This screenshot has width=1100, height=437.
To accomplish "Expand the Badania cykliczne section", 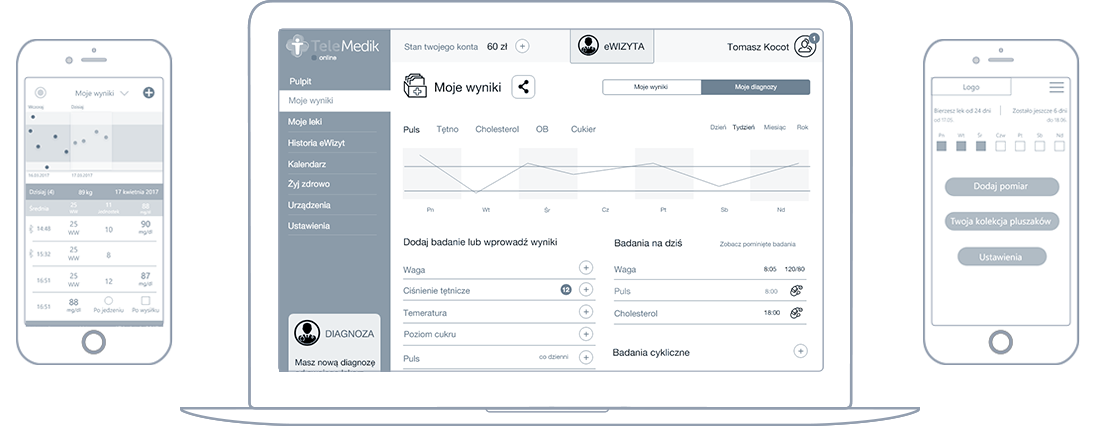I will pos(799,351).
